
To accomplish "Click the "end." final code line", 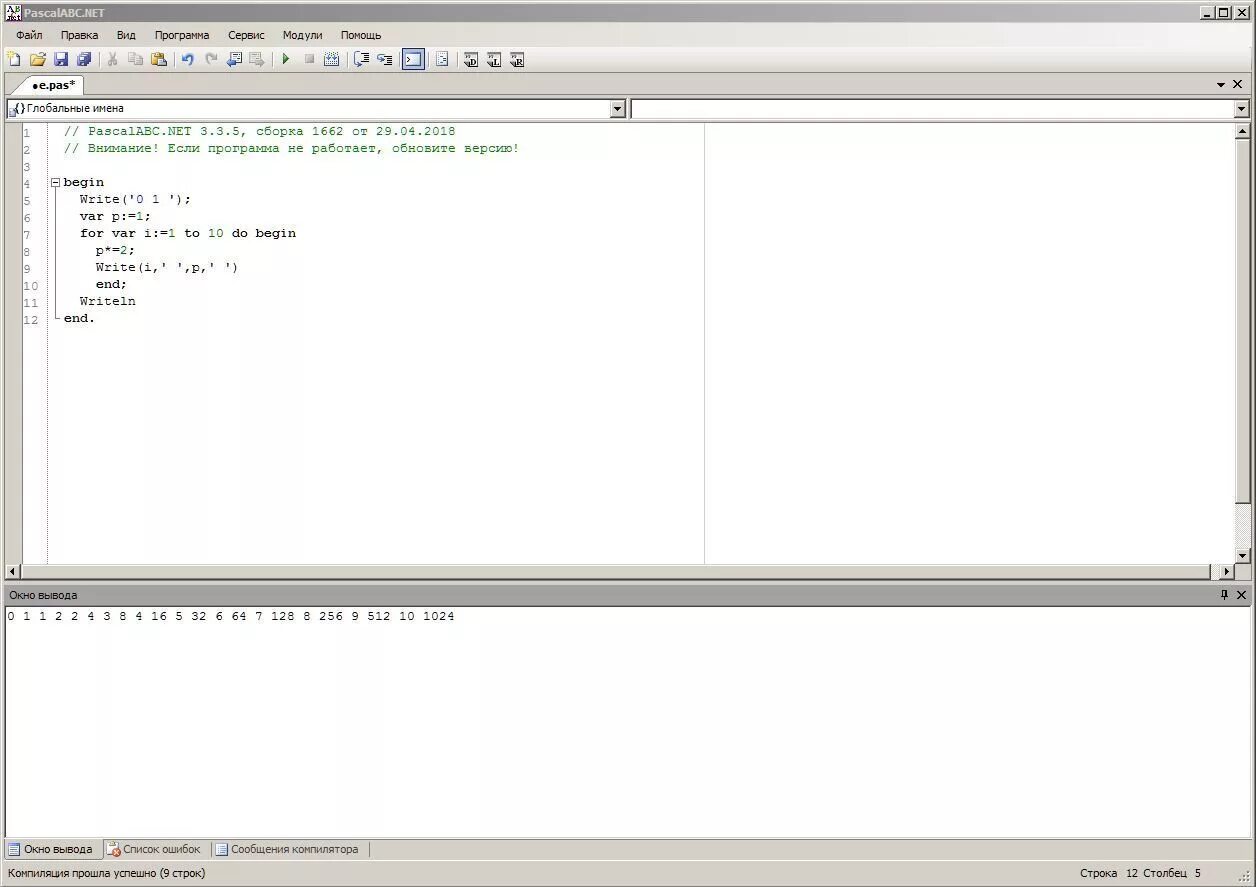I will pyautogui.click(x=79, y=318).
